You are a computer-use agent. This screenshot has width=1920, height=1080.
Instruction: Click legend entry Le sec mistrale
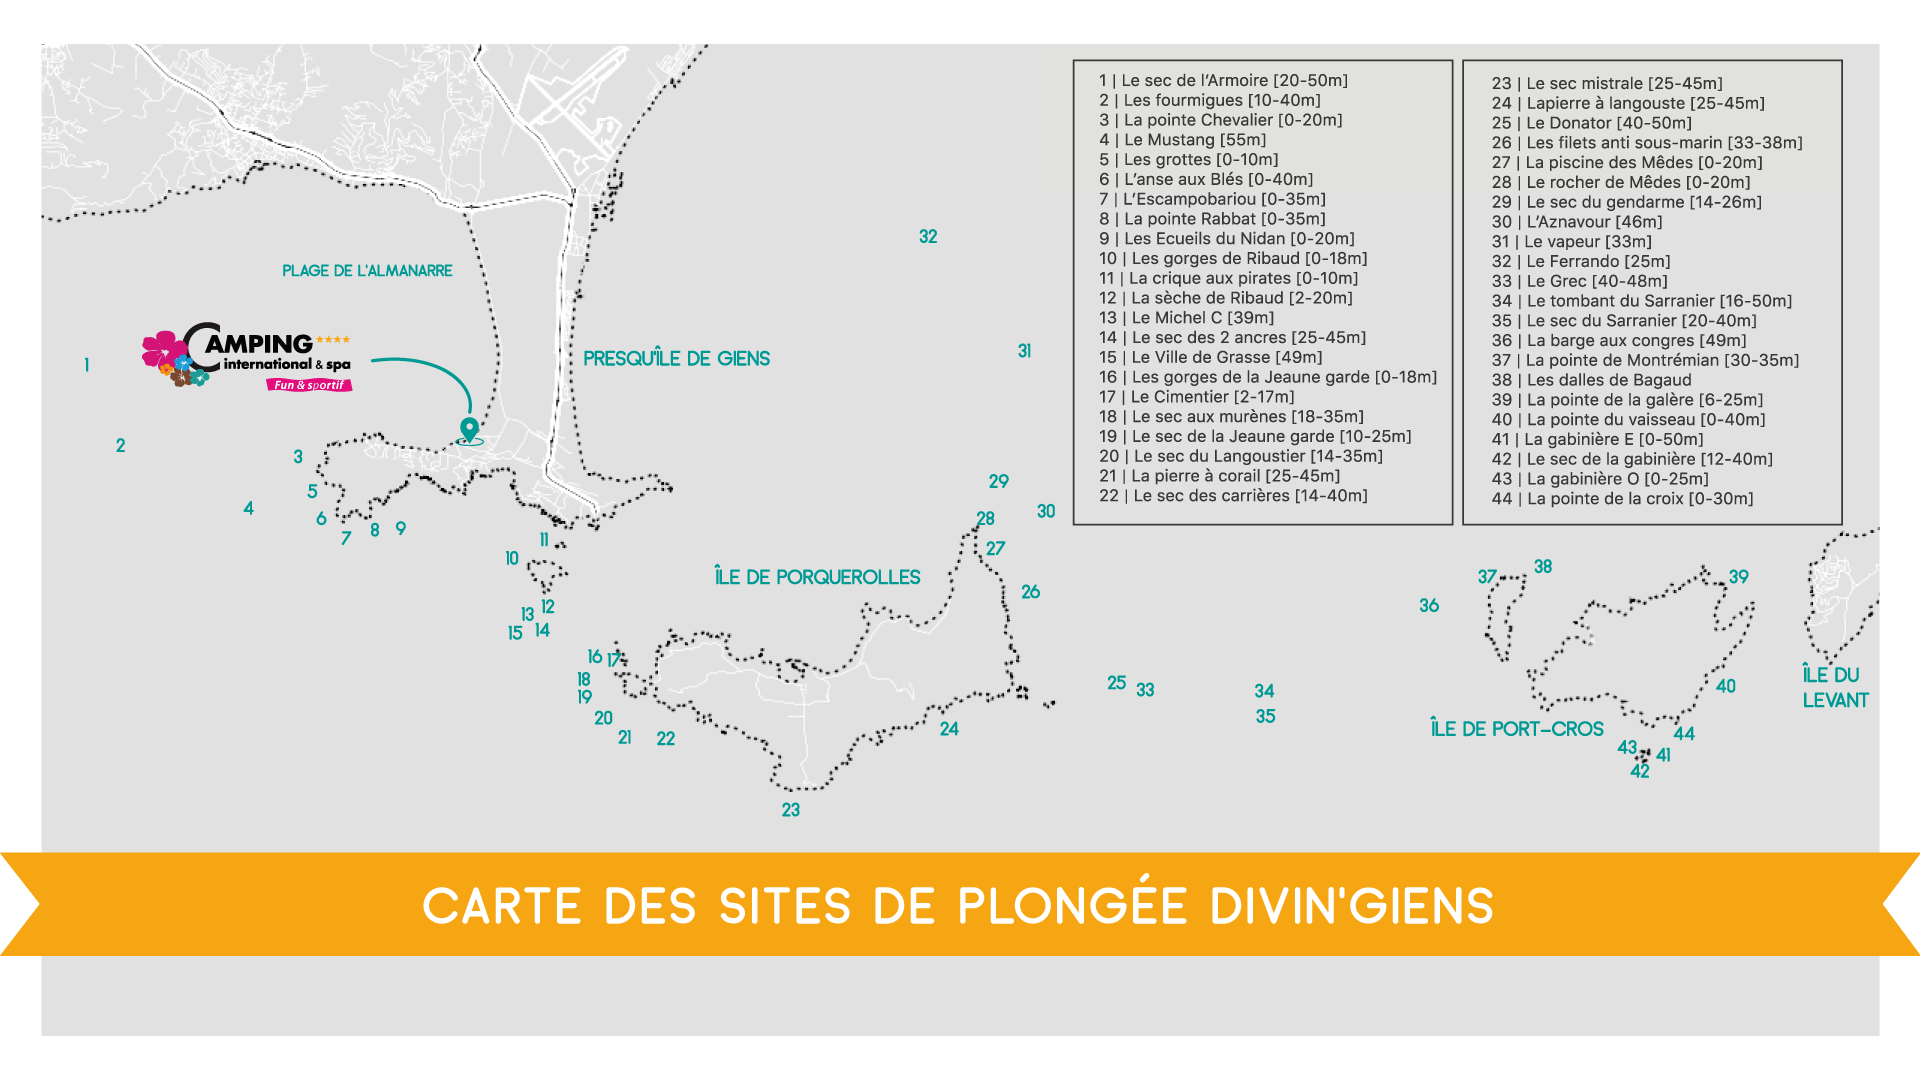coord(1607,83)
